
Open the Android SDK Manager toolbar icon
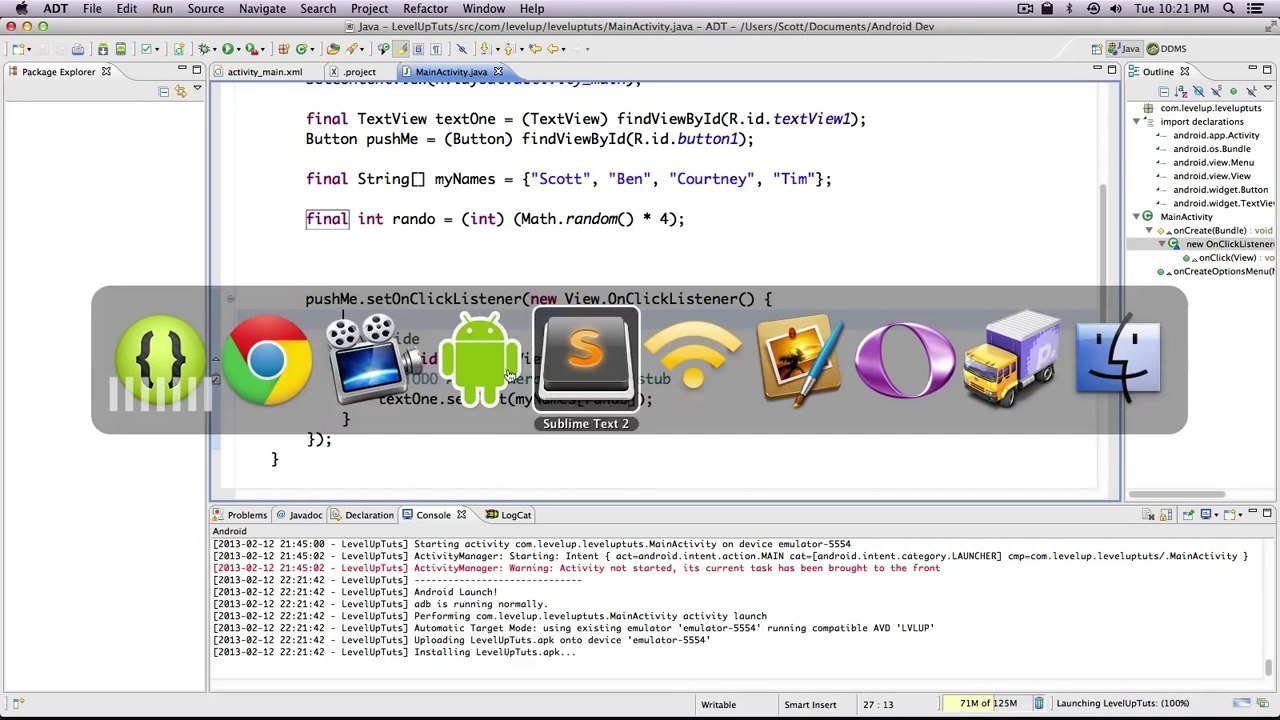coord(102,48)
